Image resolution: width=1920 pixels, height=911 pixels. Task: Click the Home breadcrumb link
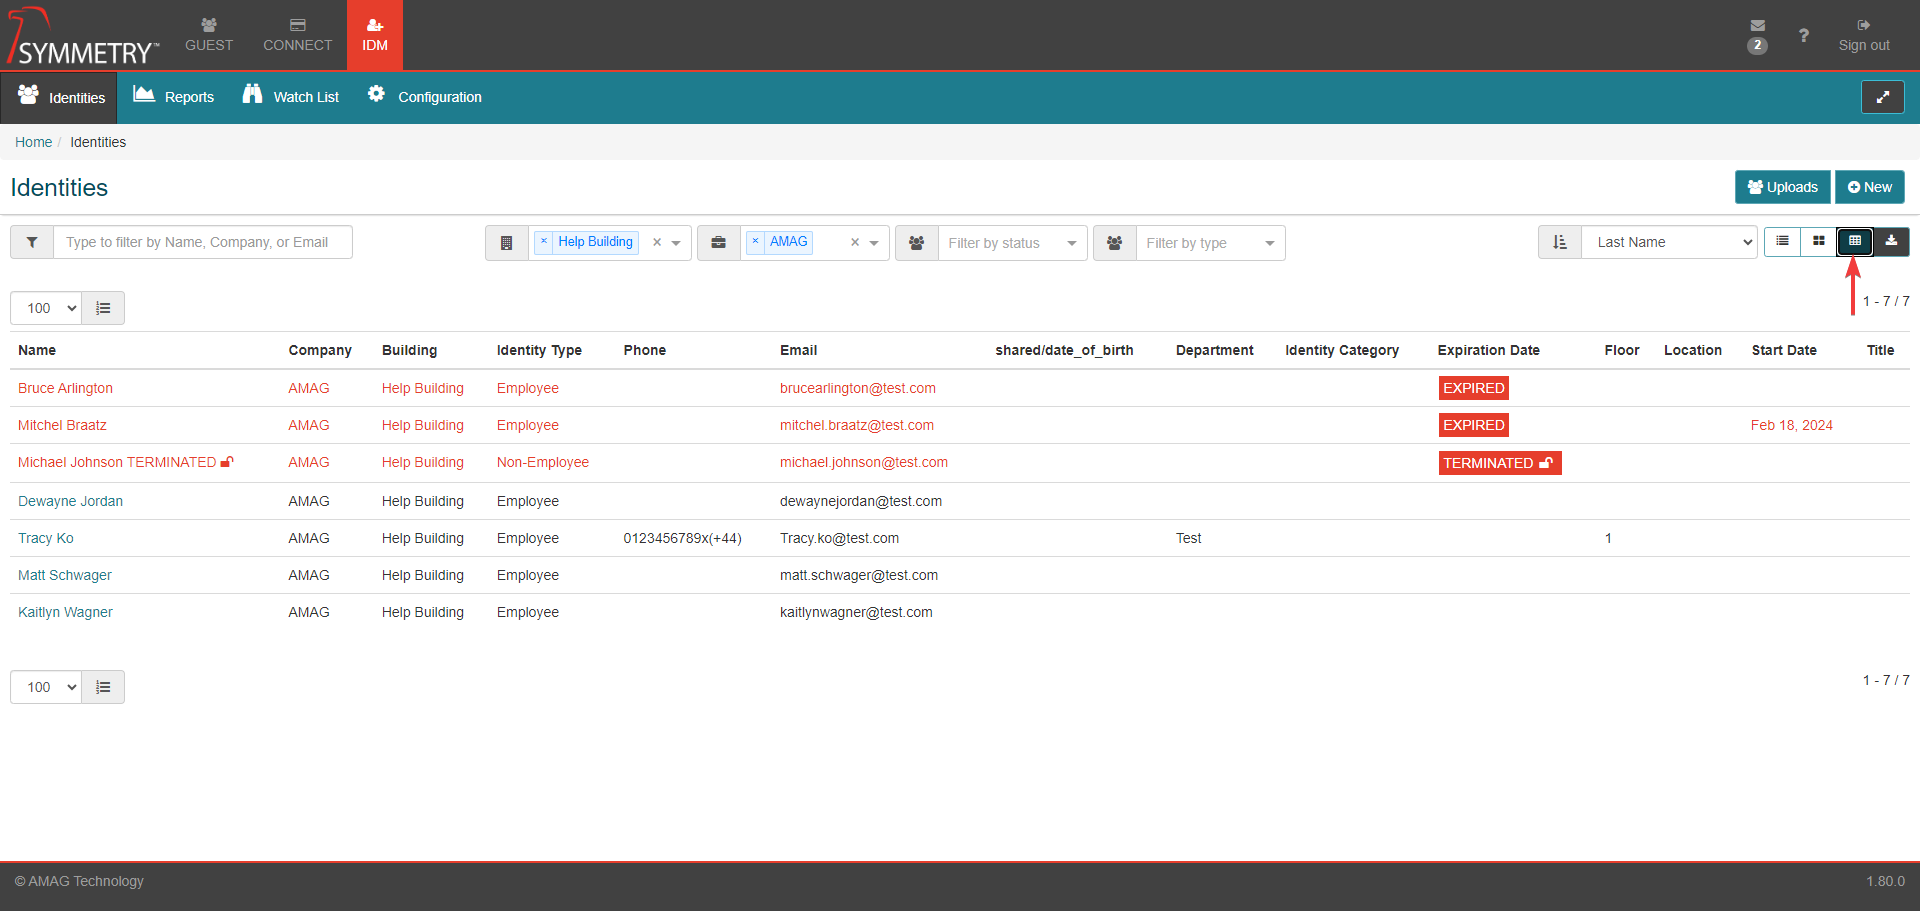coord(33,142)
